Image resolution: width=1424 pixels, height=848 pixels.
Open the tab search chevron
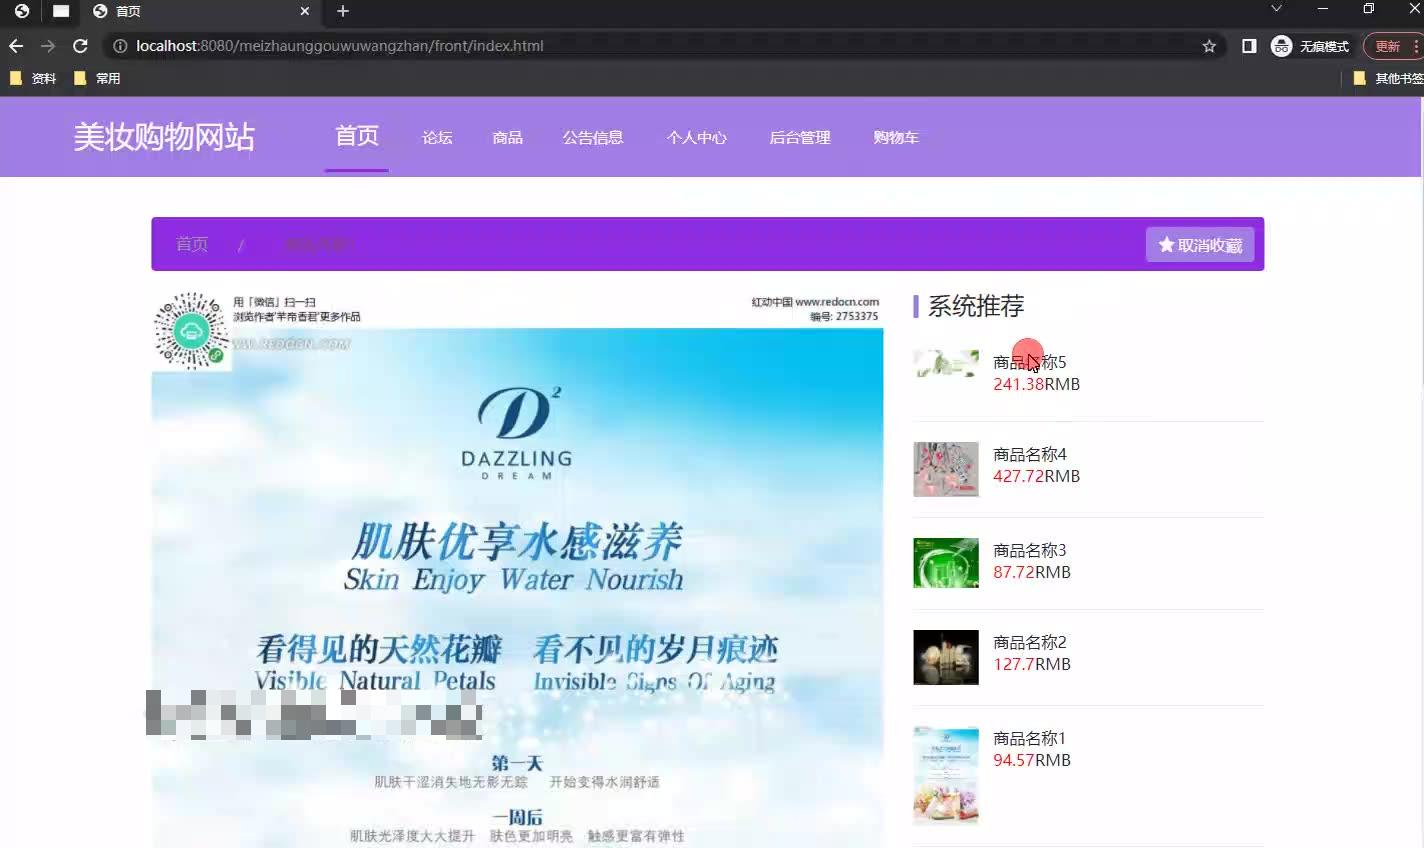pos(1276,9)
